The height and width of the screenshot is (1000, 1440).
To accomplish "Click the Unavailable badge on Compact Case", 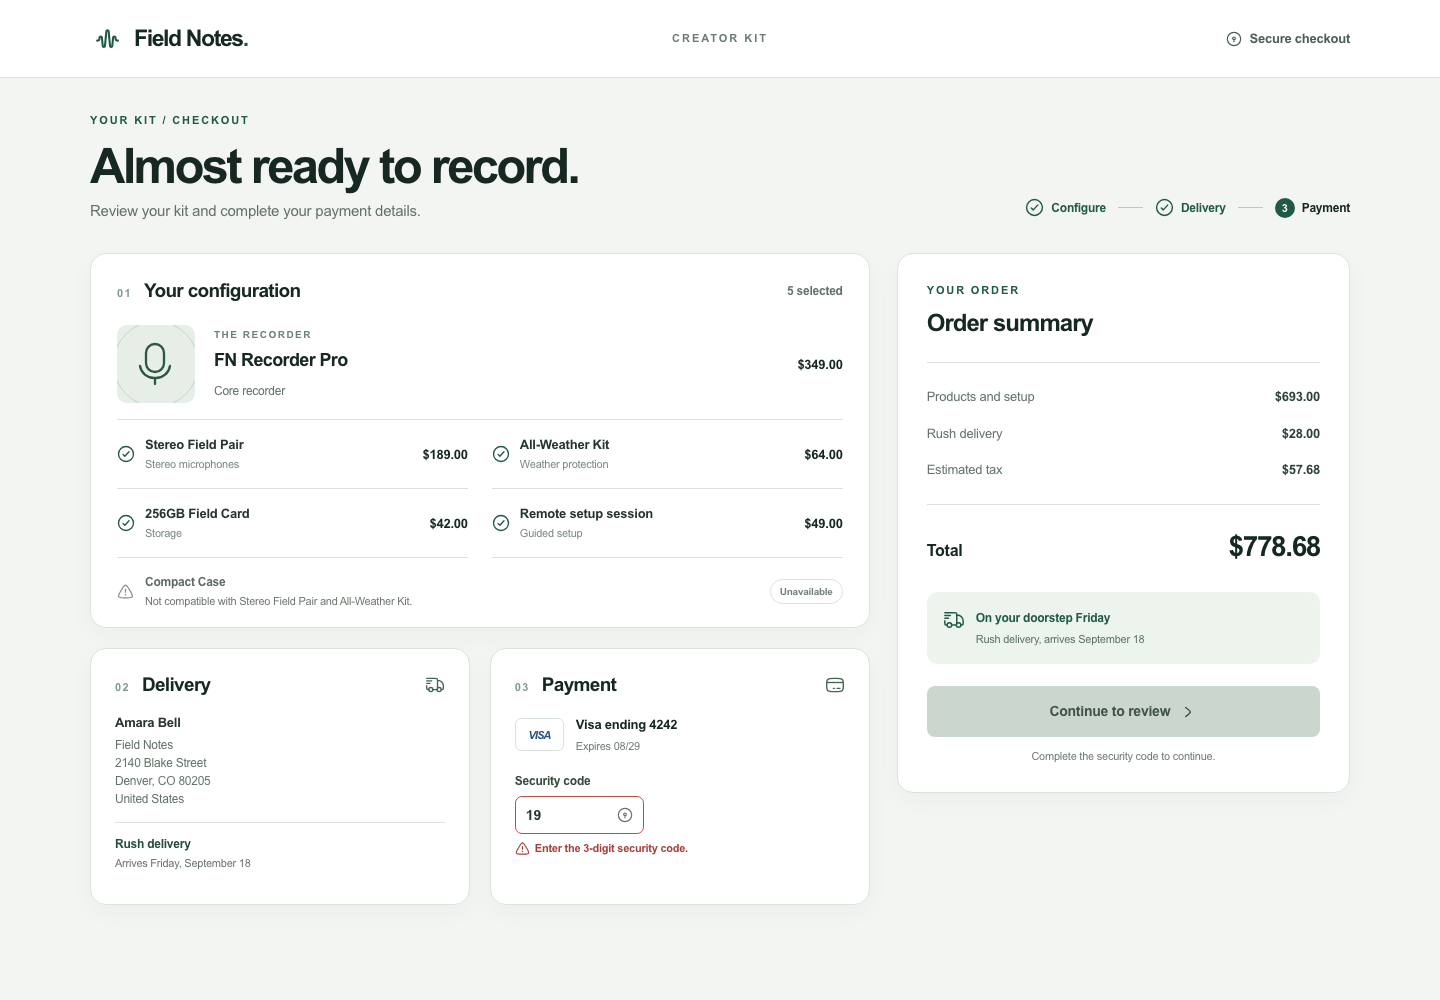I will [806, 592].
